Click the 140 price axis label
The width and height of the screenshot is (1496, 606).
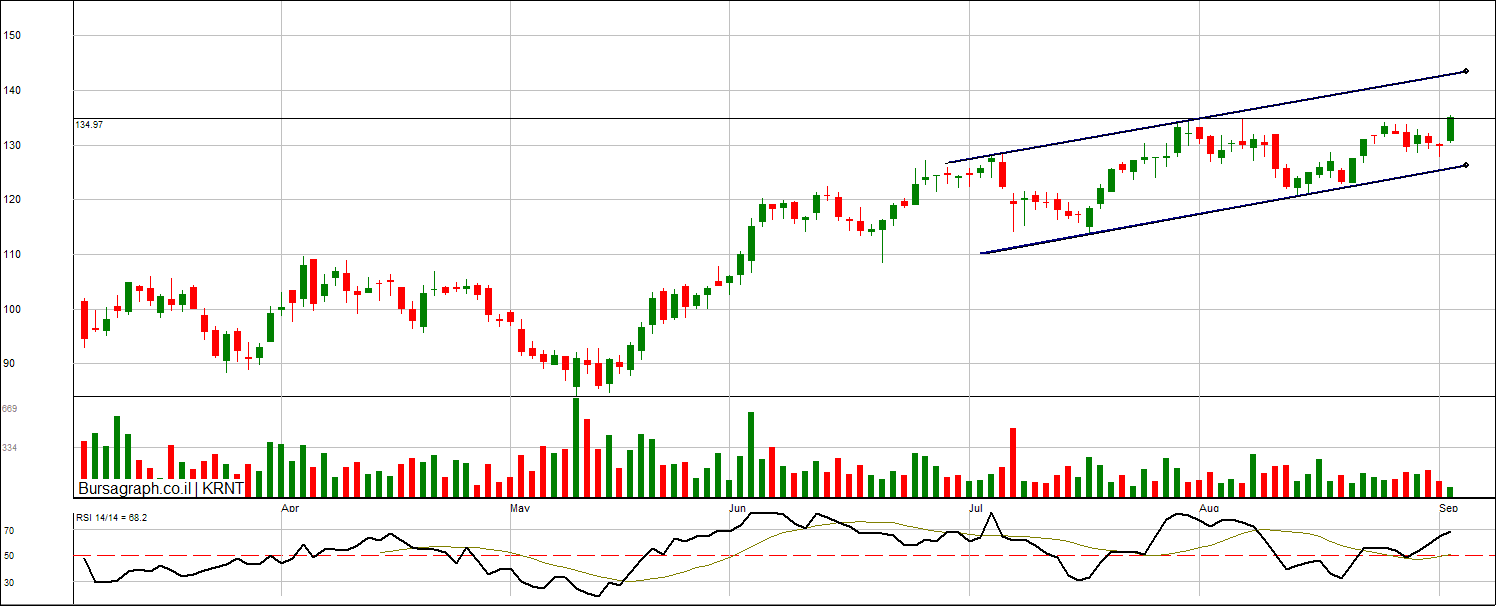point(12,91)
